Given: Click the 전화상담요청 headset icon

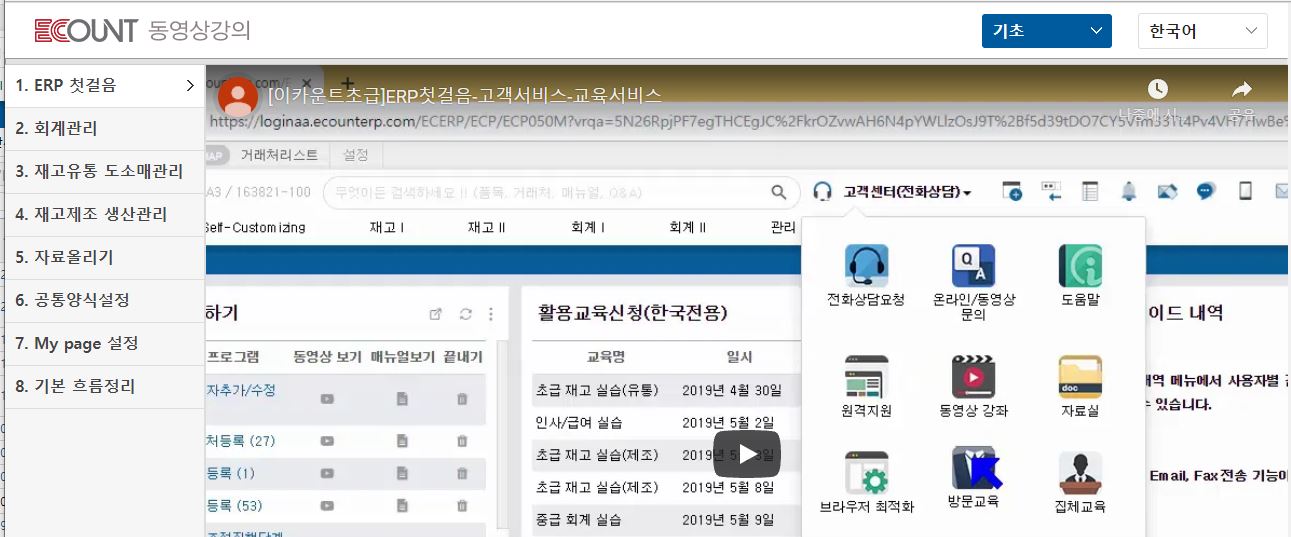Looking at the screenshot, I should point(866,266).
